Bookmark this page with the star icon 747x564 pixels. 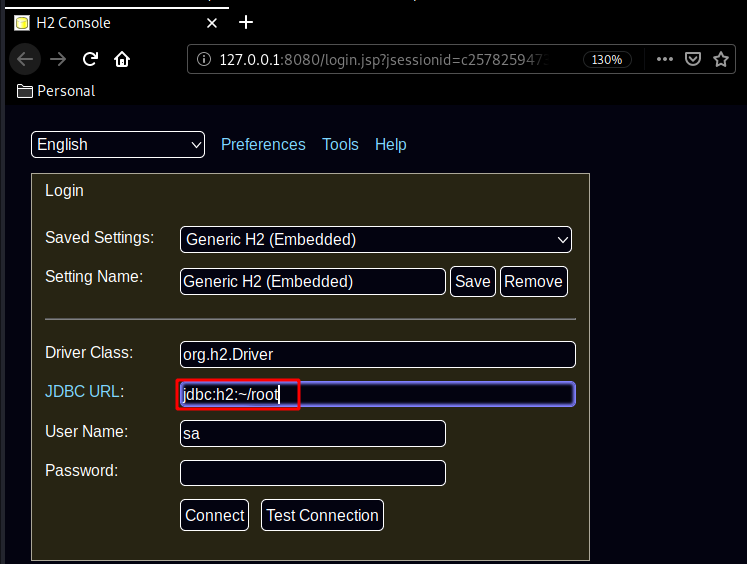click(720, 59)
